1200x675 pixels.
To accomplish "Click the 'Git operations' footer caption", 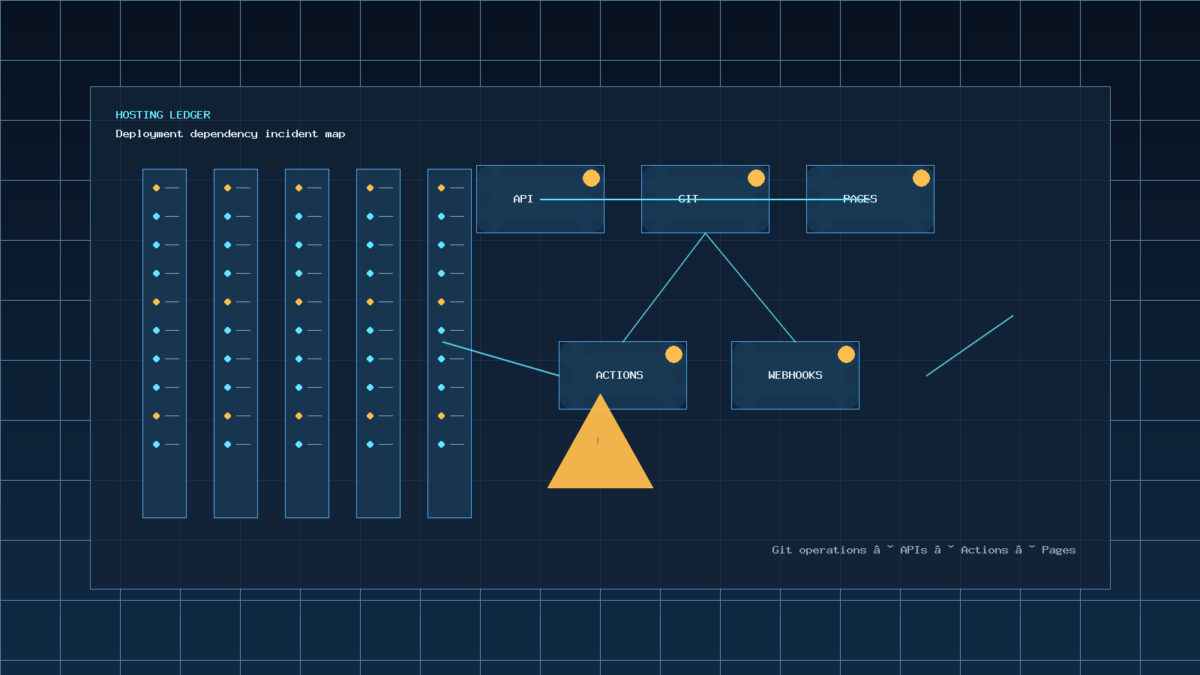I will [924, 550].
